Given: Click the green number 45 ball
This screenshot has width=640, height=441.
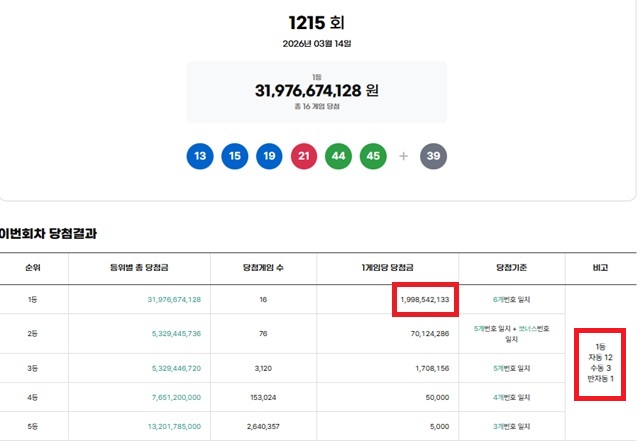Looking at the screenshot, I should coord(374,156).
